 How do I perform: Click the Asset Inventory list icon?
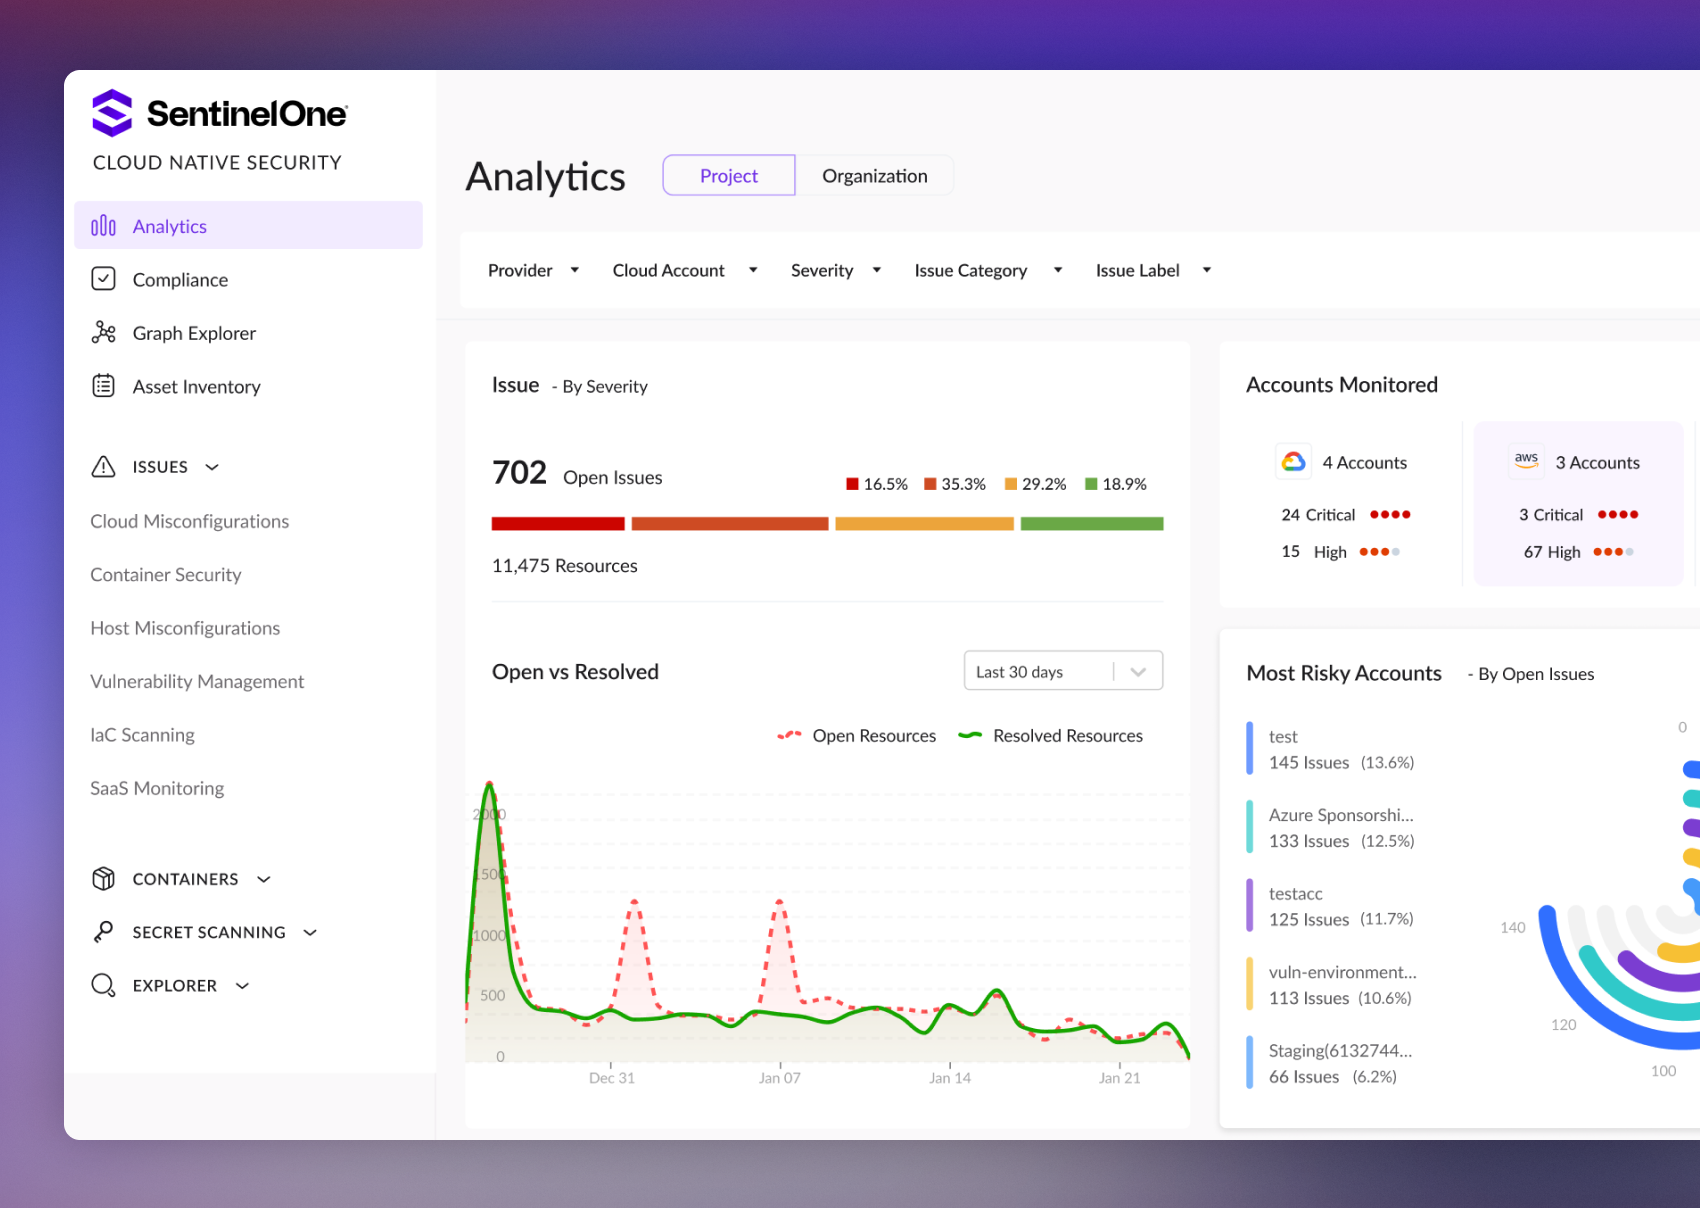[x=103, y=386]
